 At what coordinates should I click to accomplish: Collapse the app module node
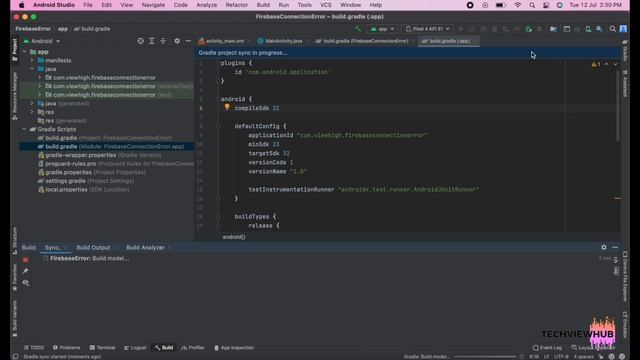click(x=24, y=52)
